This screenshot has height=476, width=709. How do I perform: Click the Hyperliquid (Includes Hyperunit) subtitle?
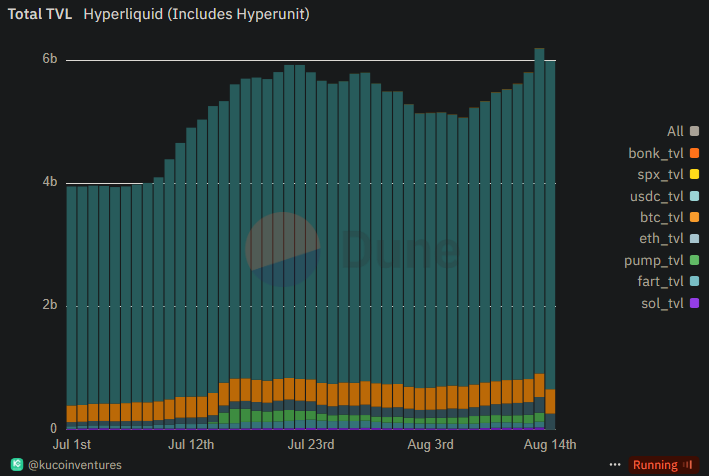(197, 14)
